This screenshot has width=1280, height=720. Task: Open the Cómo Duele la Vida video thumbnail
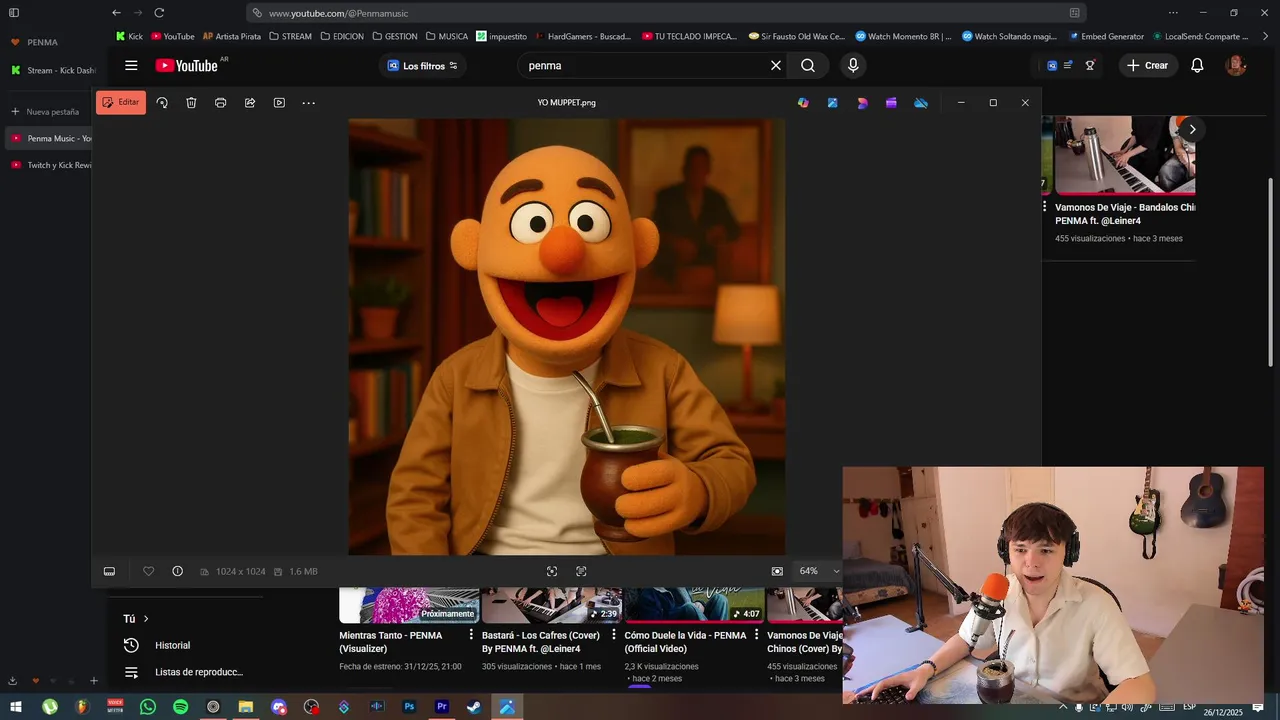(694, 605)
